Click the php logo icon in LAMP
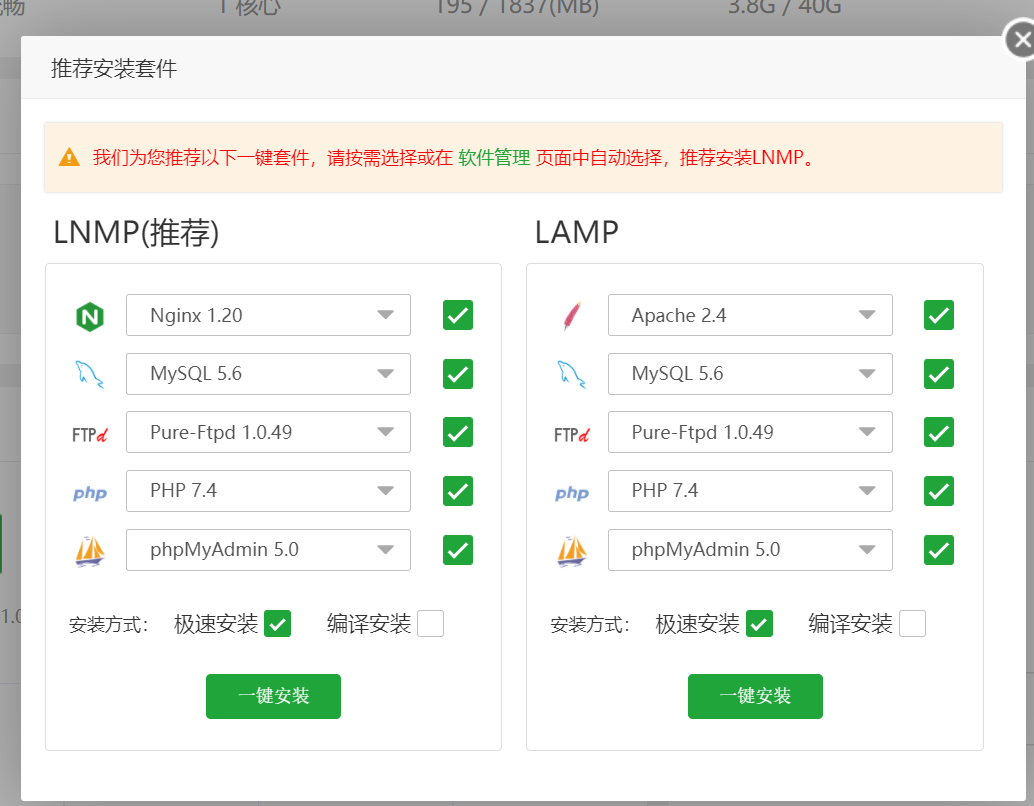This screenshot has width=1034, height=806. pos(572,493)
